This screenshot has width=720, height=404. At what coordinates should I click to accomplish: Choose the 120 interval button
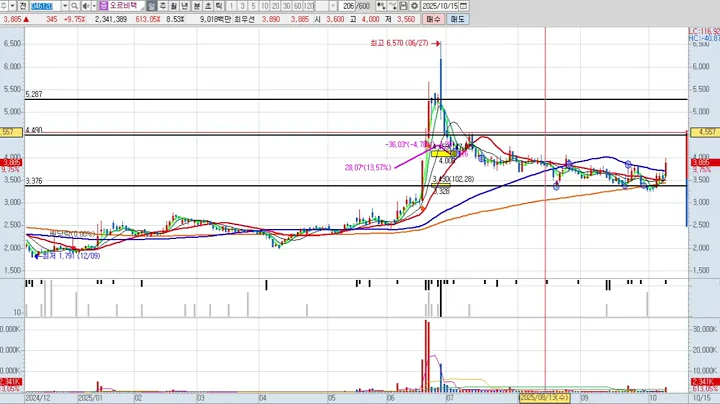[309, 6]
